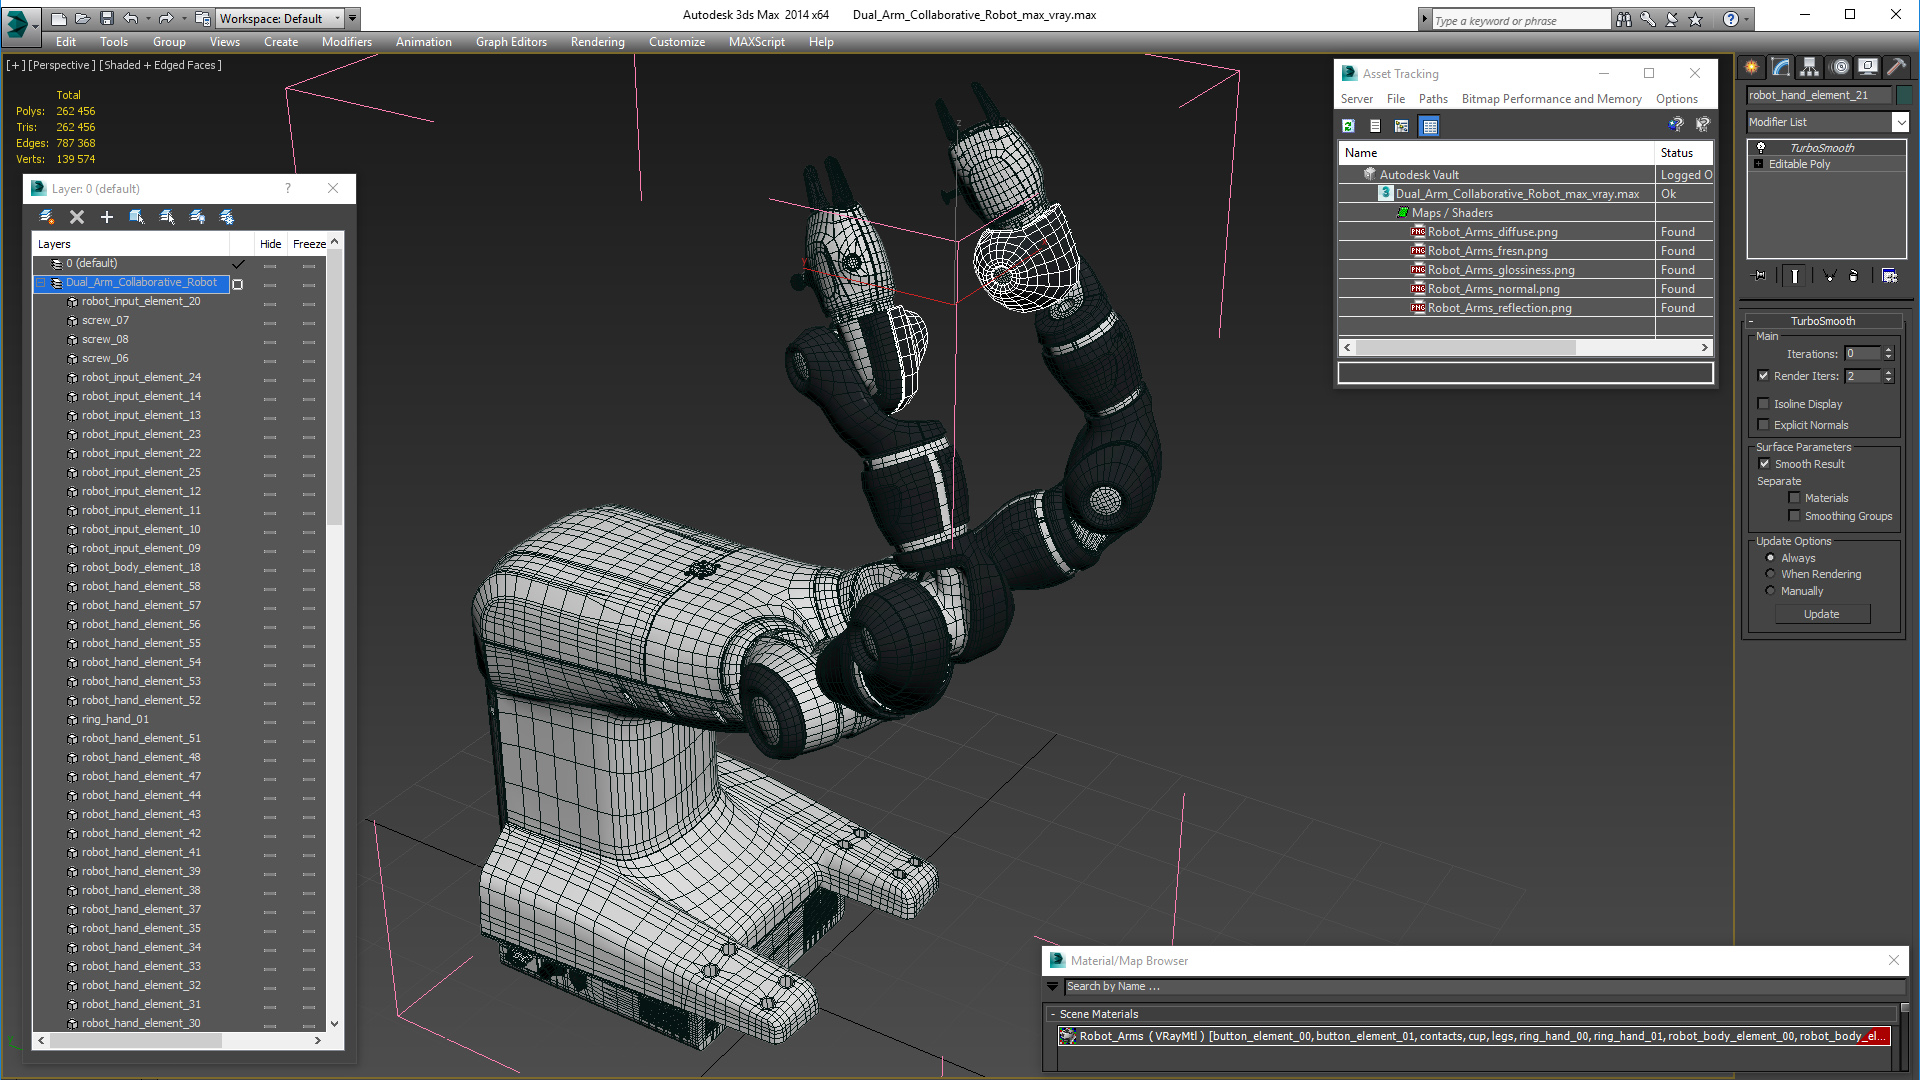Open the Motion panel tab

pos(1839,67)
